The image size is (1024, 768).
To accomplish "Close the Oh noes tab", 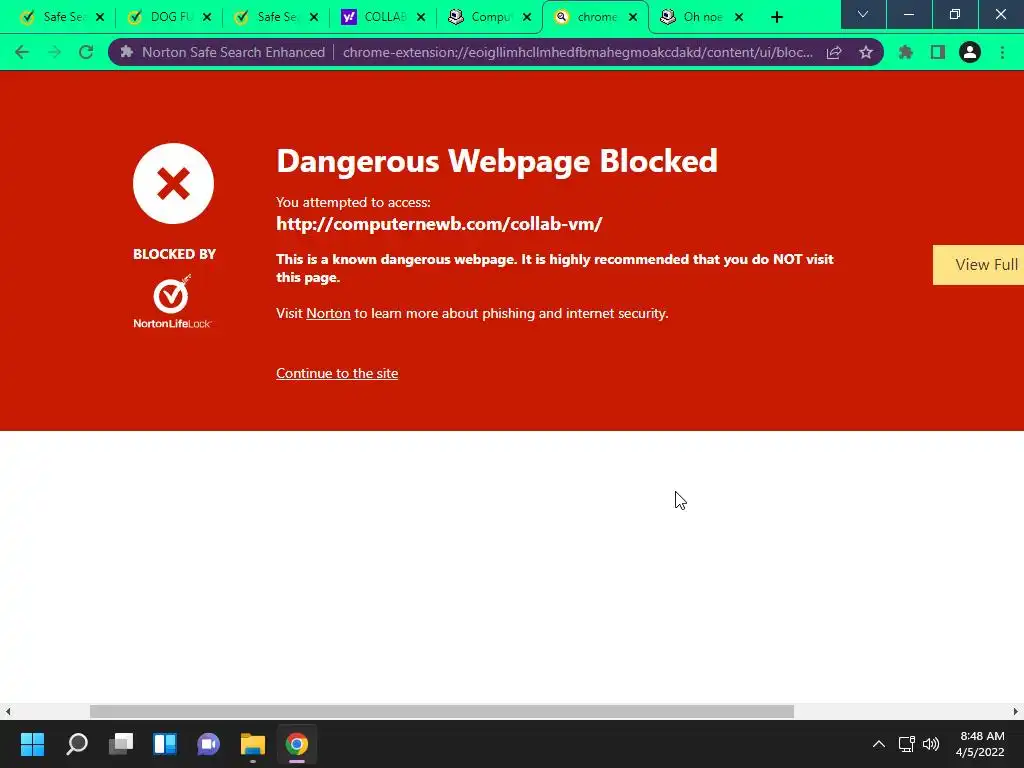I will coord(739,18).
